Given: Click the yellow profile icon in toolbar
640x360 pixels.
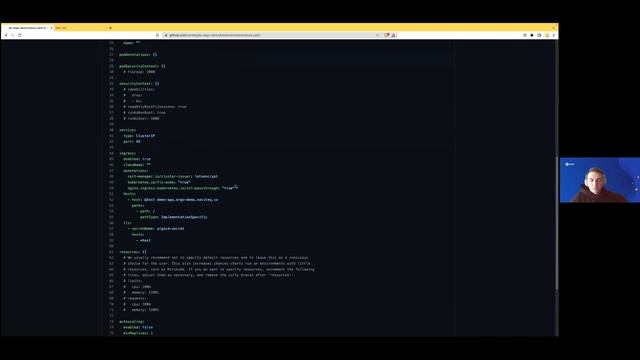Looking at the screenshot, I should click(x=547, y=35).
